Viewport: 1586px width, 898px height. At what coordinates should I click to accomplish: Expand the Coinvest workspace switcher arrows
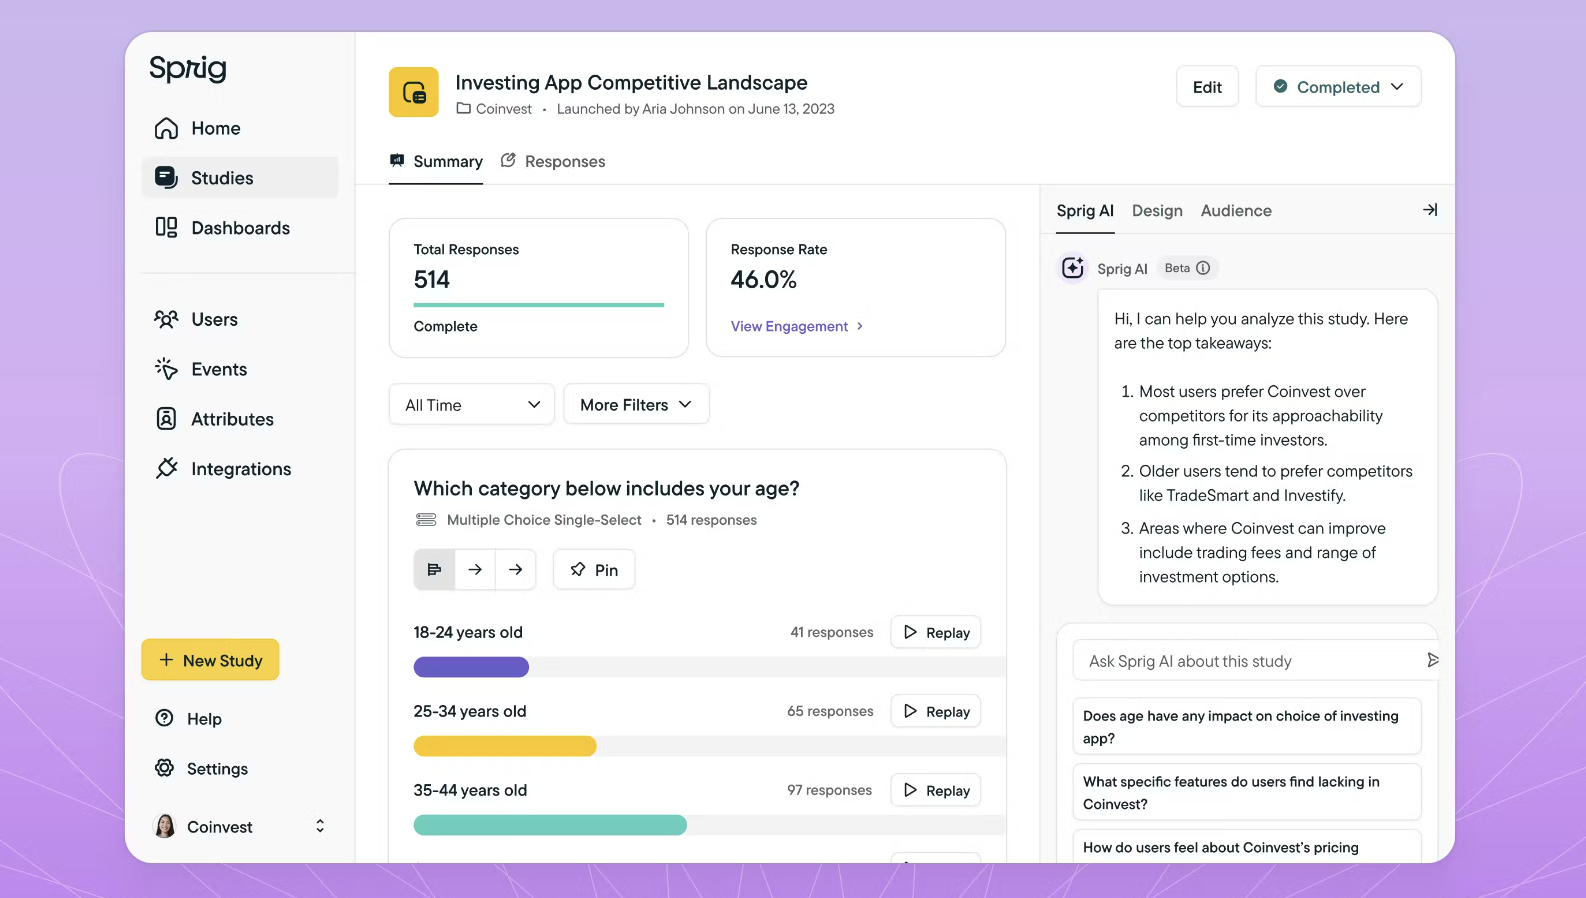(320, 826)
